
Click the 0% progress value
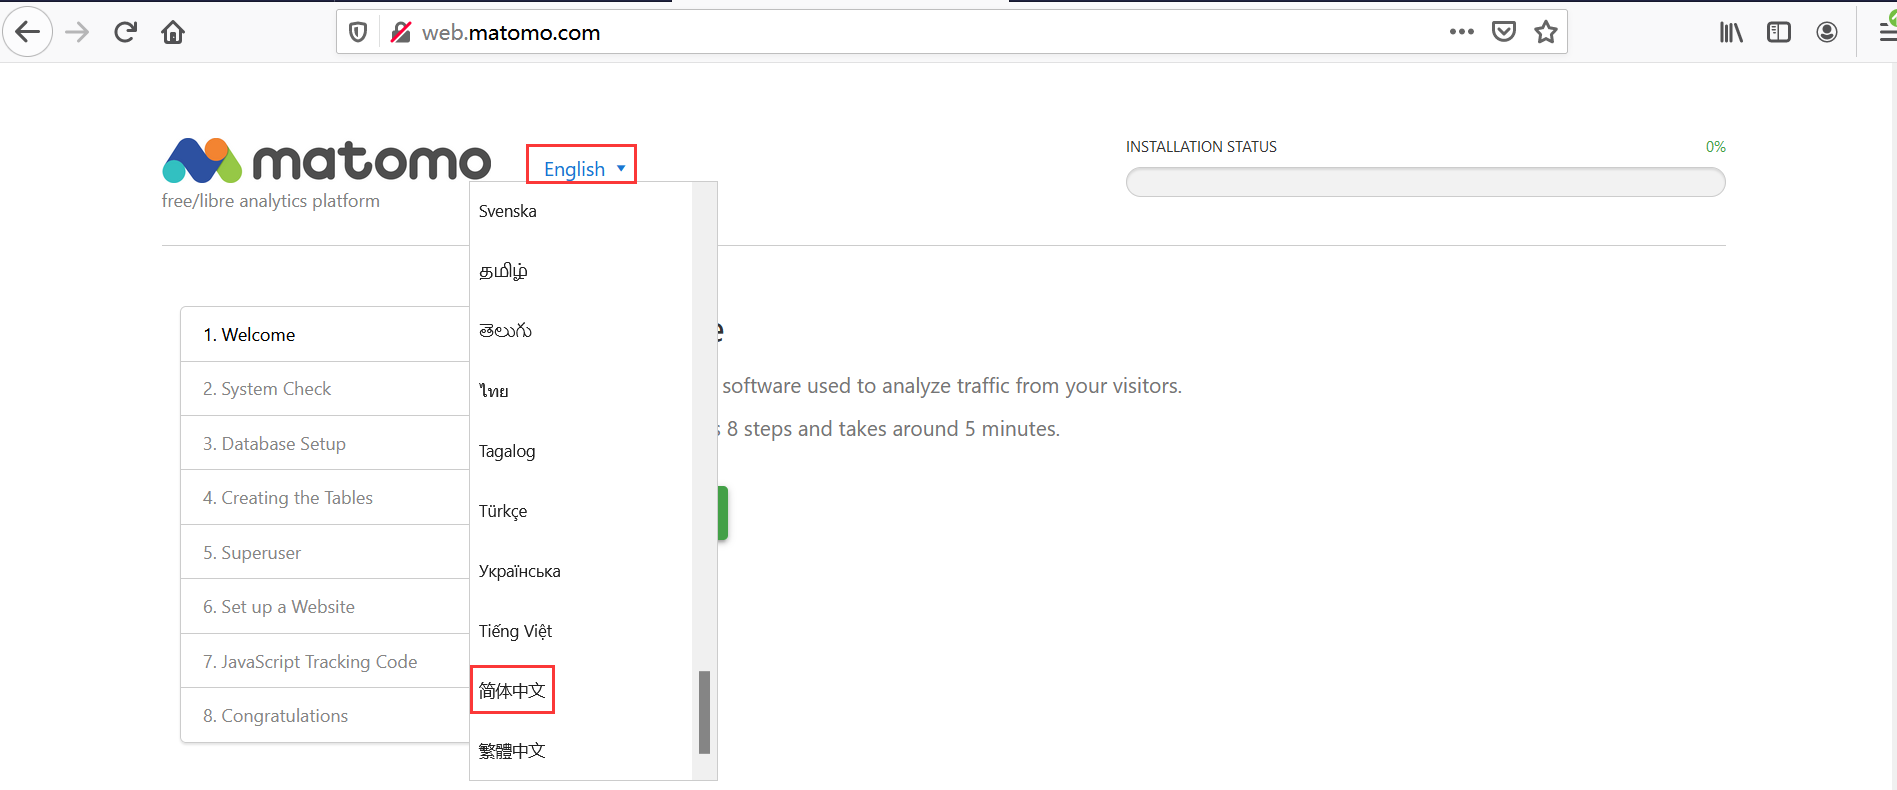tap(1715, 147)
